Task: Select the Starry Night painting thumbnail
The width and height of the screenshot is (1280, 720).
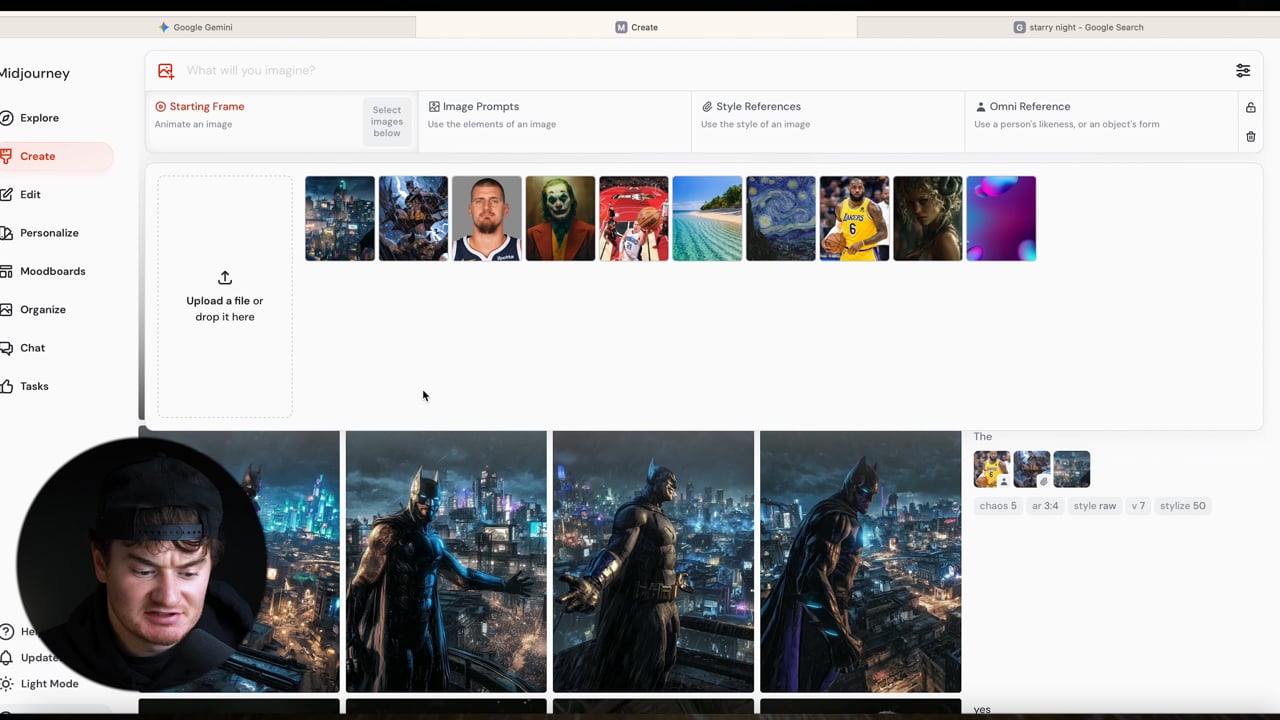Action: [781, 218]
